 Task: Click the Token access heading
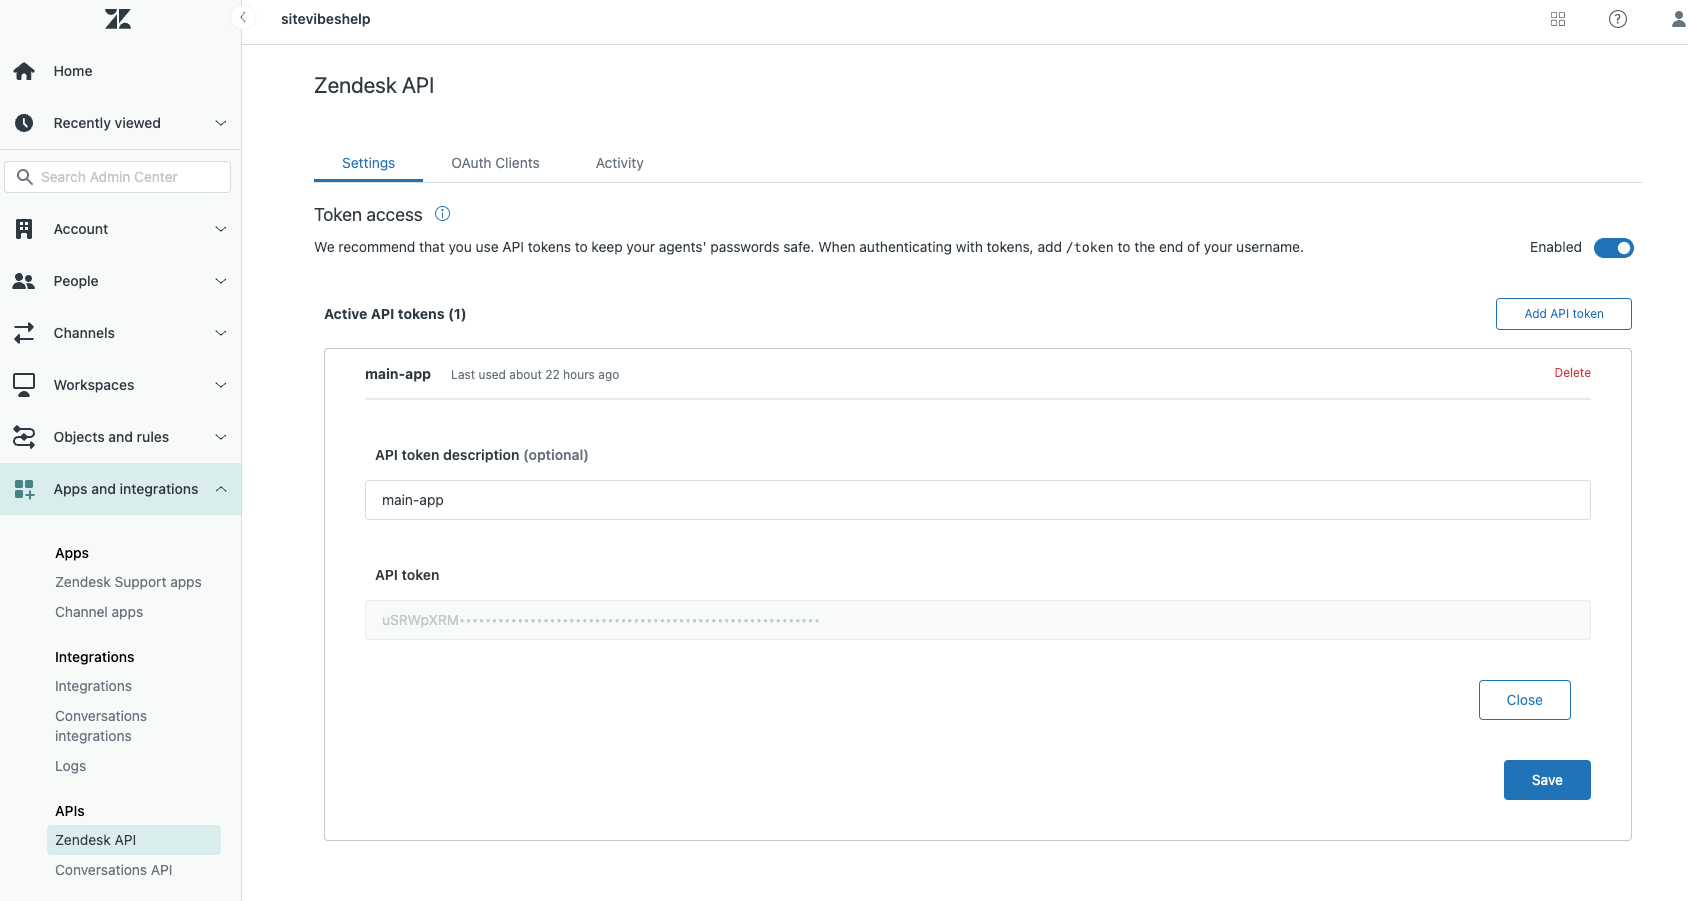tap(368, 215)
